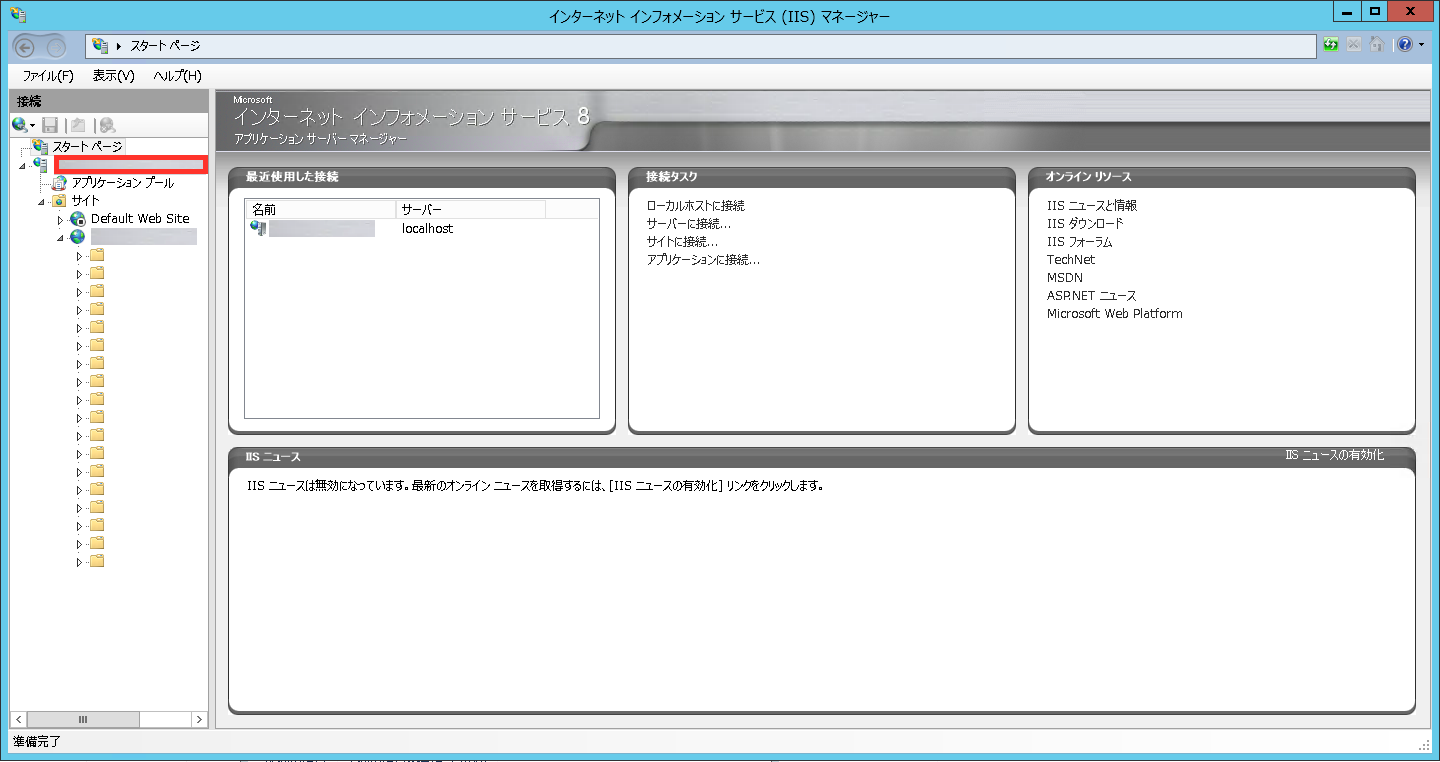Click the gray Stop X icon
This screenshot has width=1440, height=762.
click(1354, 45)
